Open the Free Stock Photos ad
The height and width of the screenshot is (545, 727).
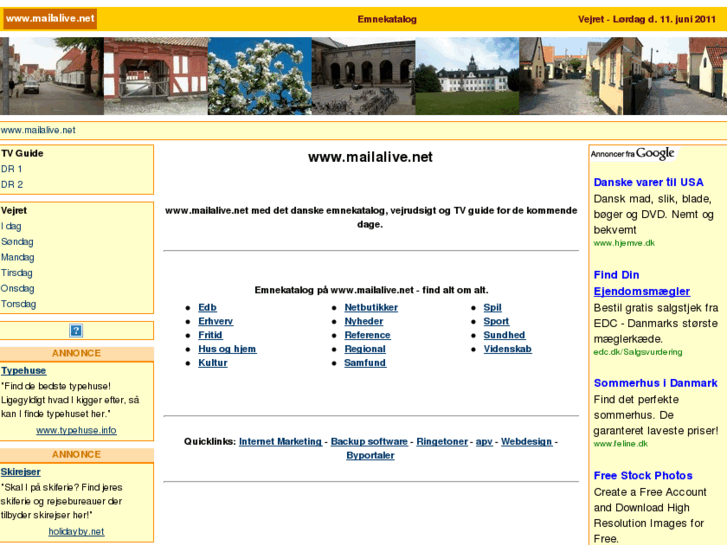click(643, 476)
